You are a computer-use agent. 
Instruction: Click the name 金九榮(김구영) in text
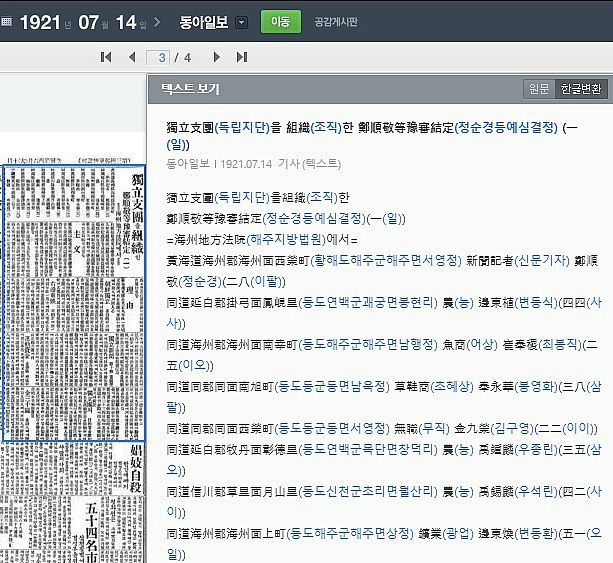coord(494,429)
